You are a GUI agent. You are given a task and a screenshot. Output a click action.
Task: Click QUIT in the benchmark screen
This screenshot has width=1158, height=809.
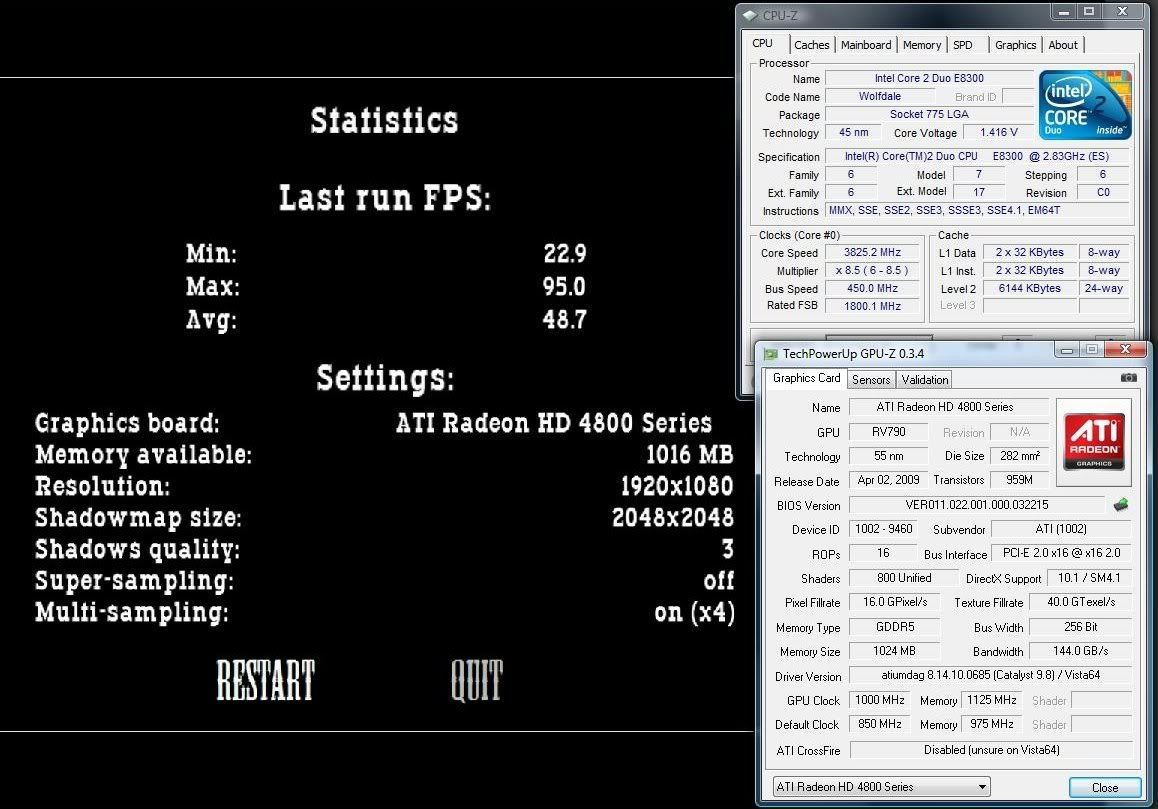coord(477,680)
